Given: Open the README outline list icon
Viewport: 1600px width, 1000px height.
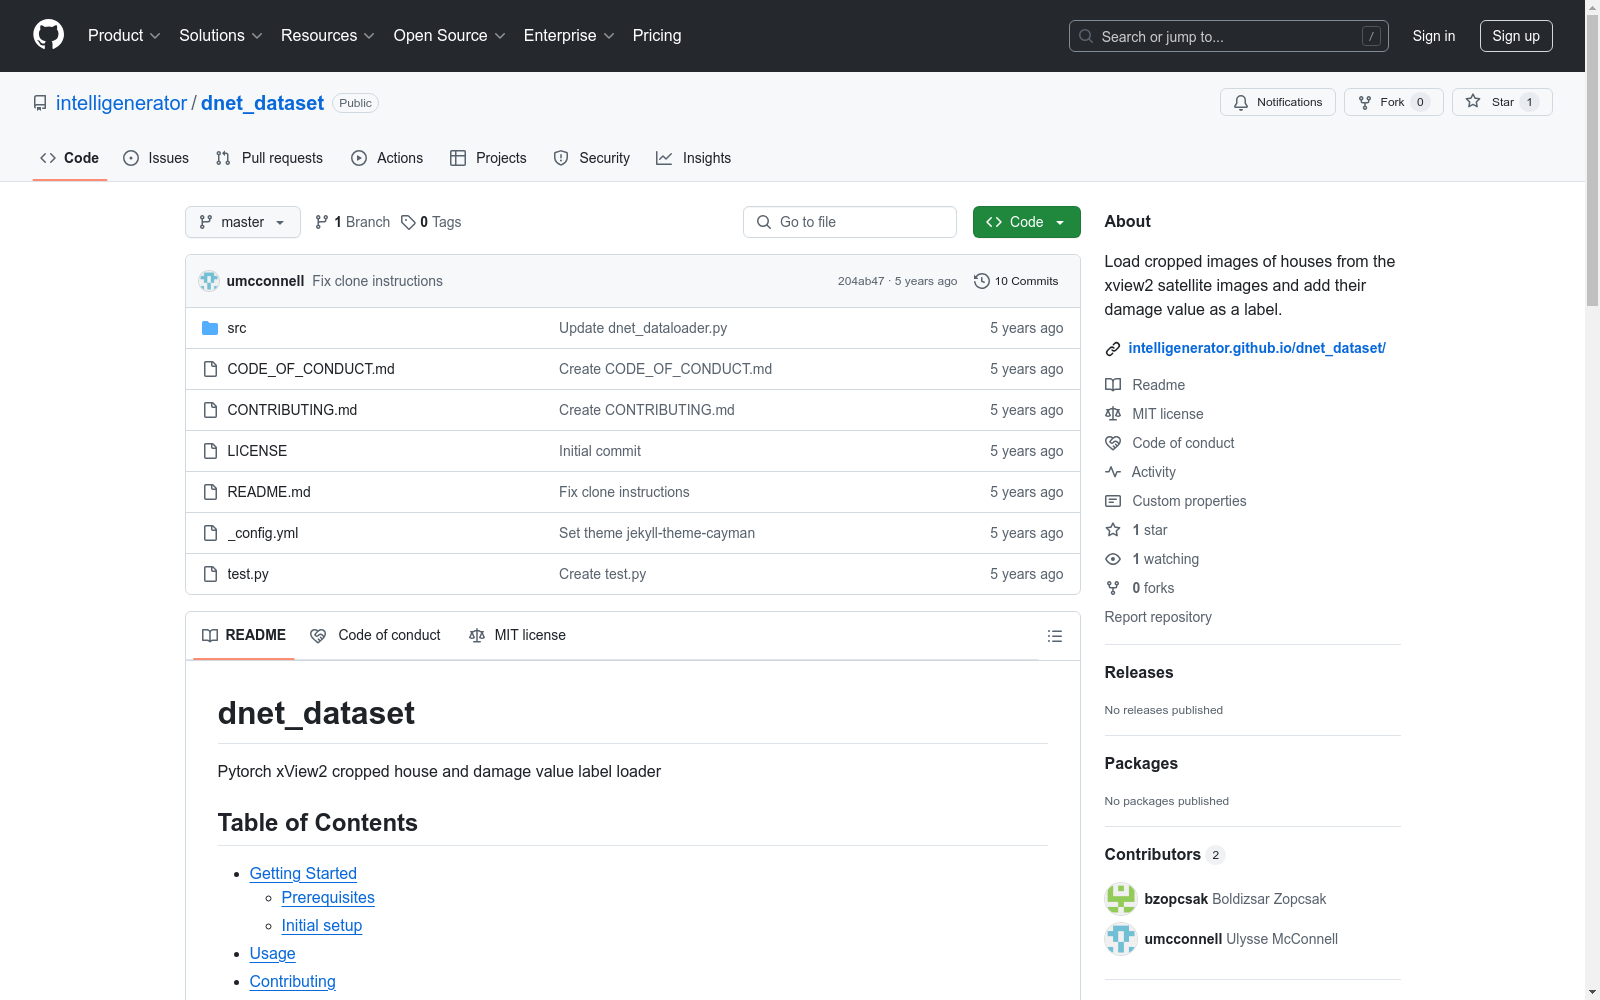Looking at the screenshot, I should point(1054,636).
